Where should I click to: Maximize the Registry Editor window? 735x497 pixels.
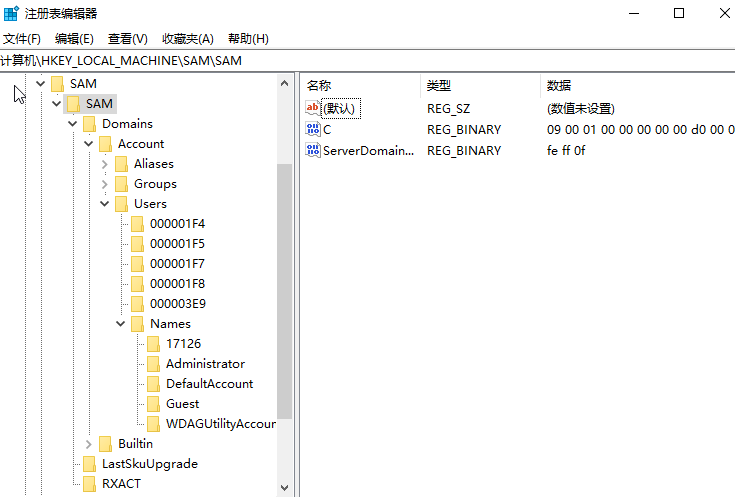coord(679,14)
